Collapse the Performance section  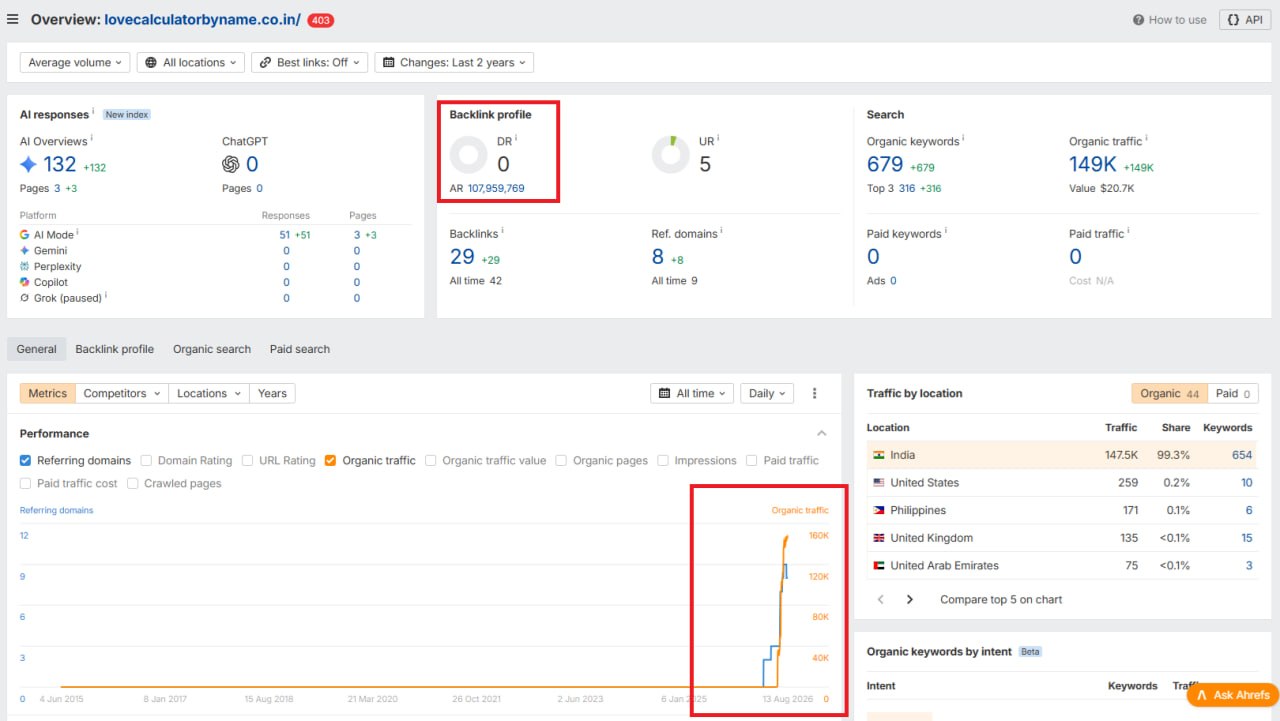click(x=822, y=434)
